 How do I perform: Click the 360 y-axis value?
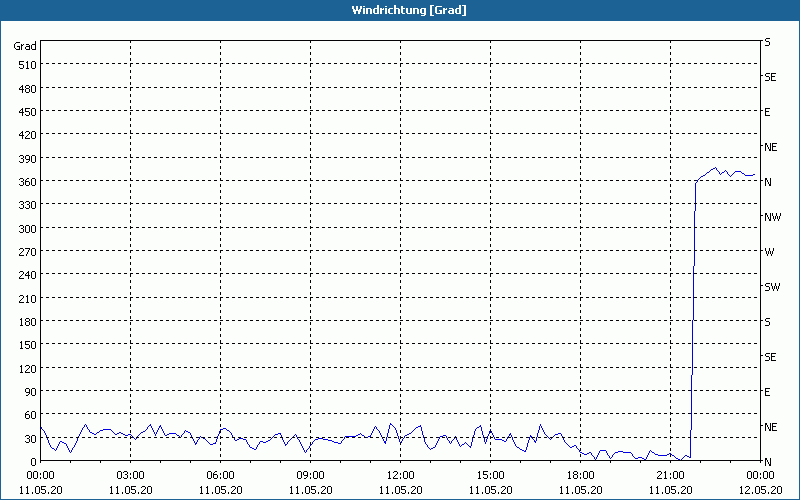coord(28,182)
